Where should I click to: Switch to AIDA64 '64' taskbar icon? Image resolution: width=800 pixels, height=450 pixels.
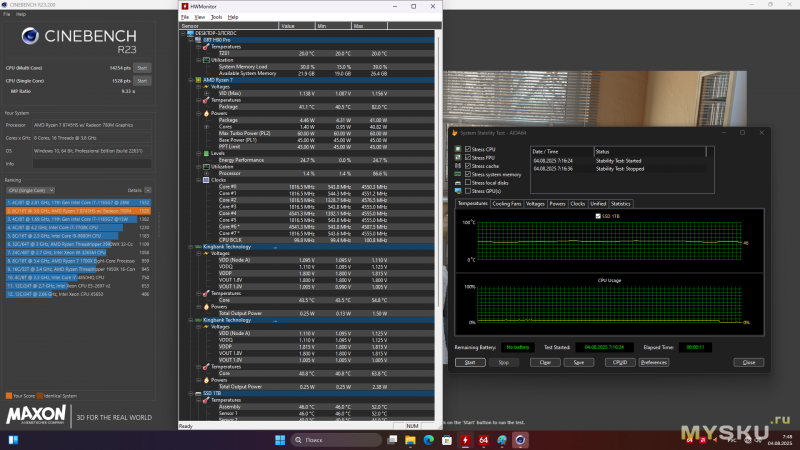[484, 440]
